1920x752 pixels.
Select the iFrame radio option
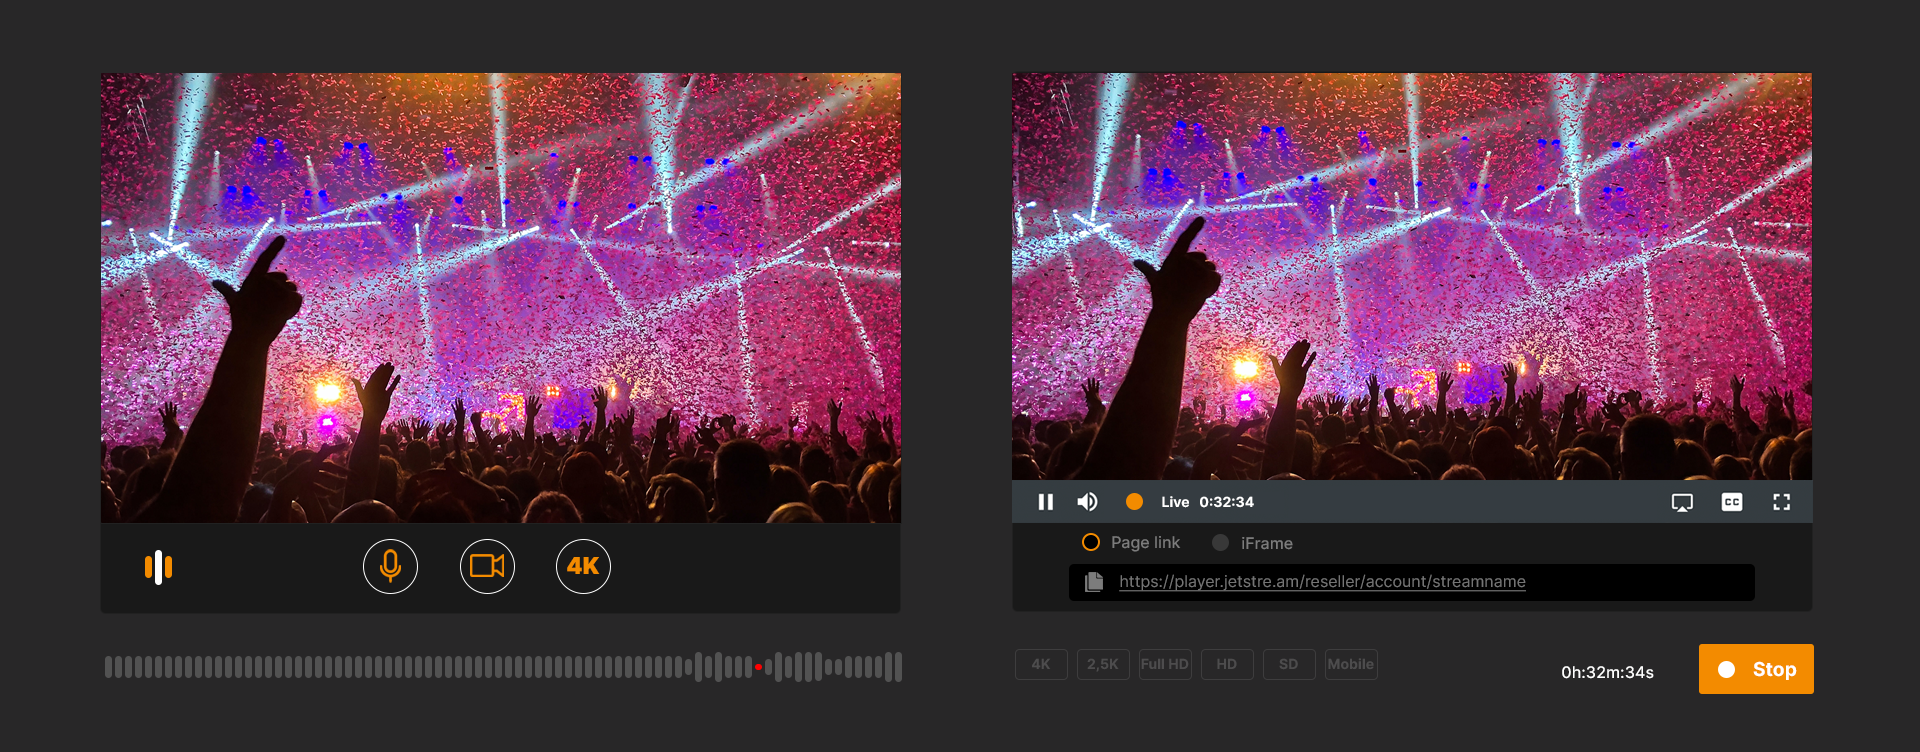click(x=1220, y=543)
